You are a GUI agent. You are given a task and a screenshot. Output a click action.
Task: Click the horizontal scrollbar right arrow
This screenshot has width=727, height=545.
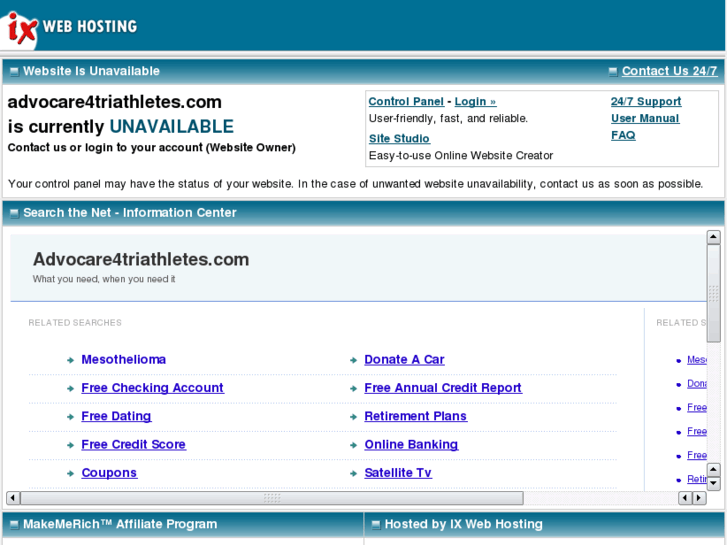click(x=699, y=498)
